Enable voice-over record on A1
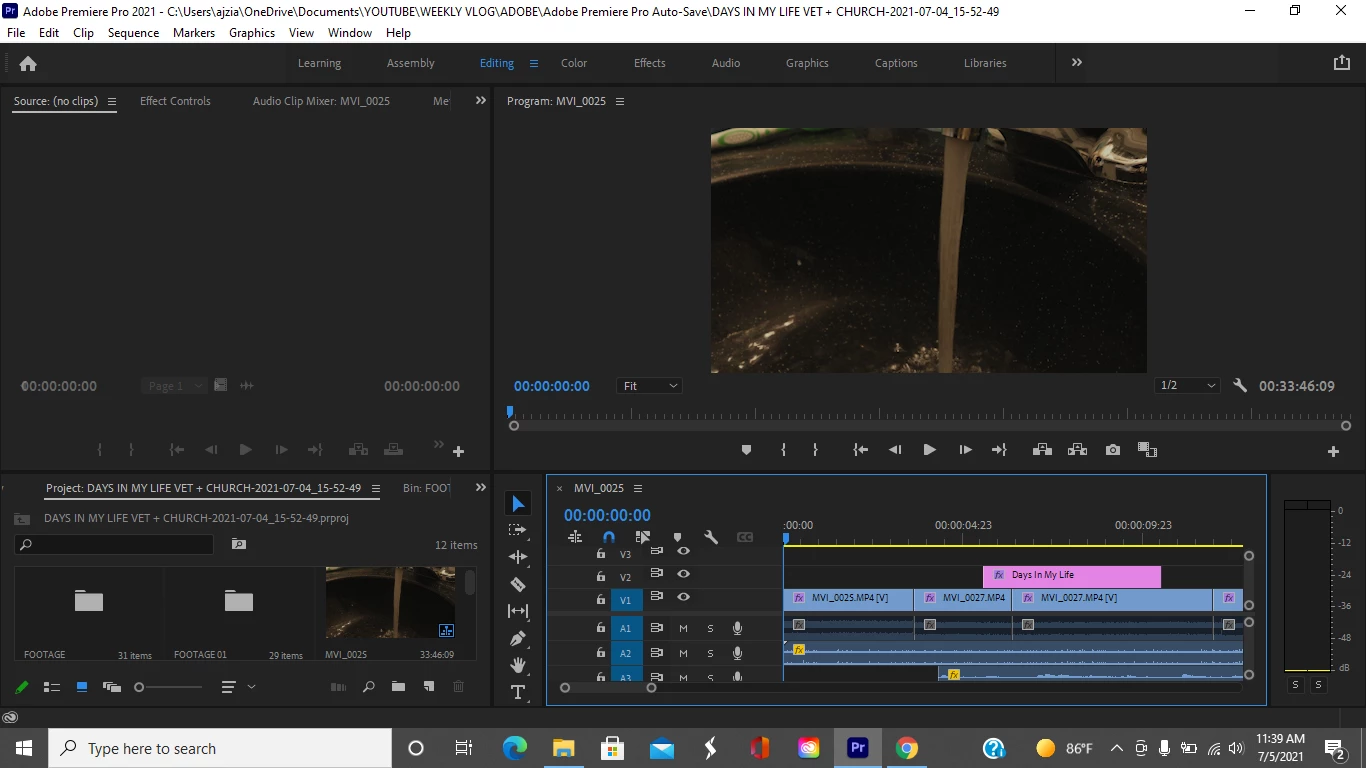Screen dimensions: 1366x768 point(737,628)
